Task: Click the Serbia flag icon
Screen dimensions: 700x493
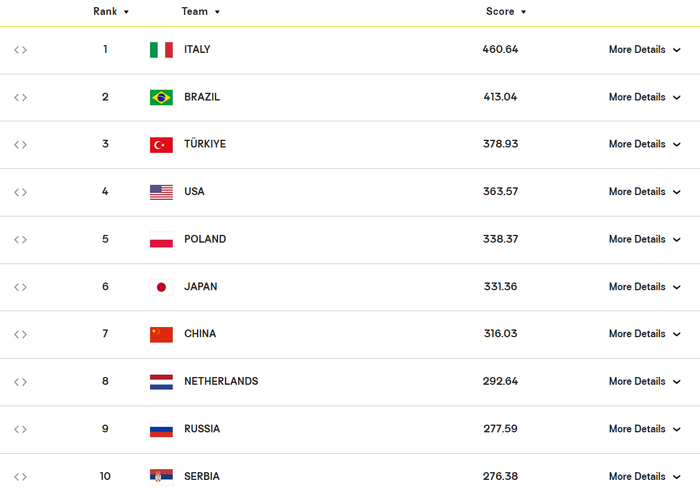Action: tap(161, 476)
